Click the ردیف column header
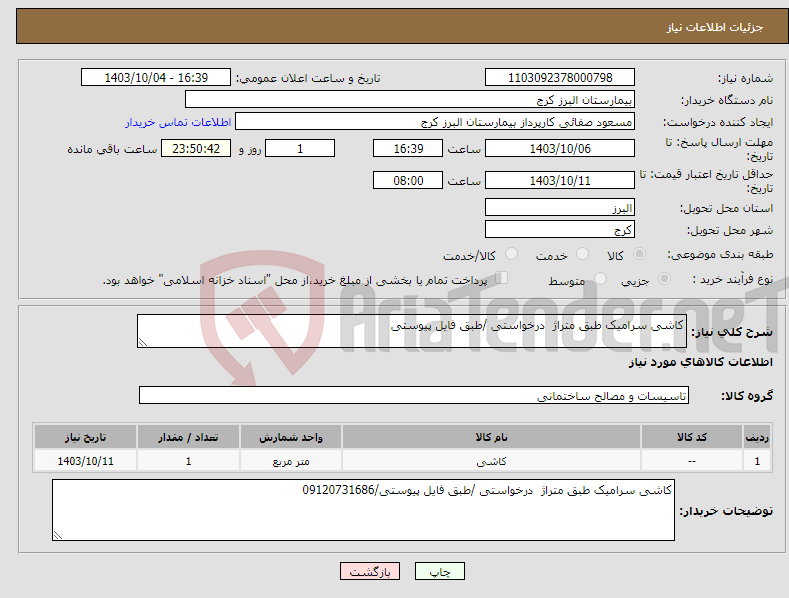Viewport: 789px width, 598px height. 757,437
